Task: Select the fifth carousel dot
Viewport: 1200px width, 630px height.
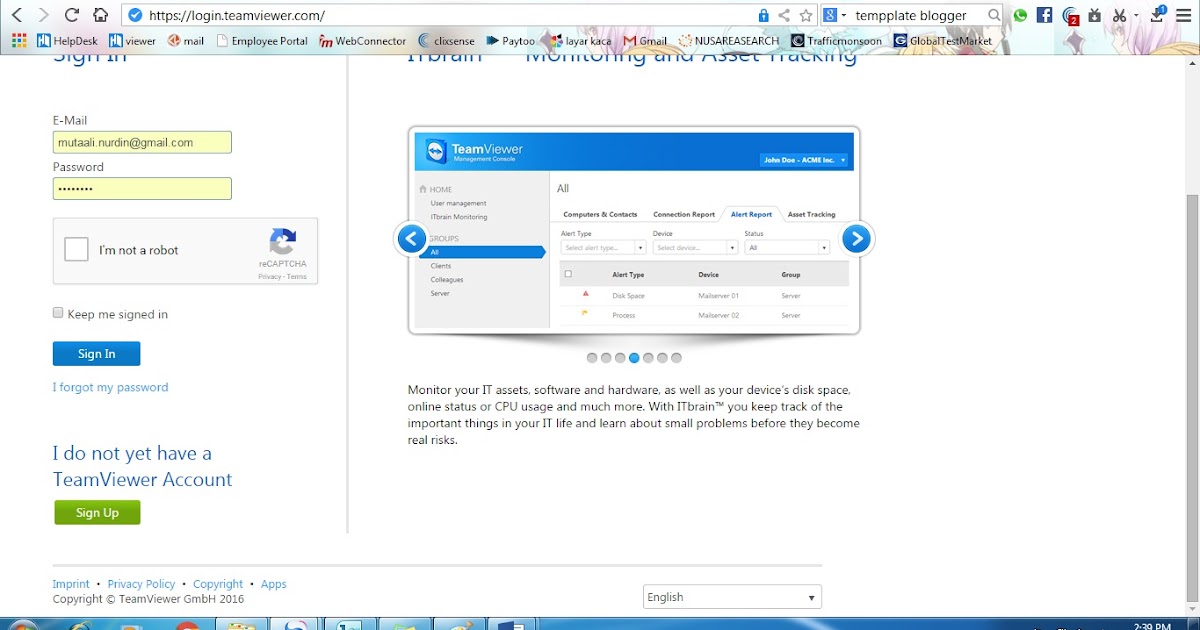Action: 648,357
